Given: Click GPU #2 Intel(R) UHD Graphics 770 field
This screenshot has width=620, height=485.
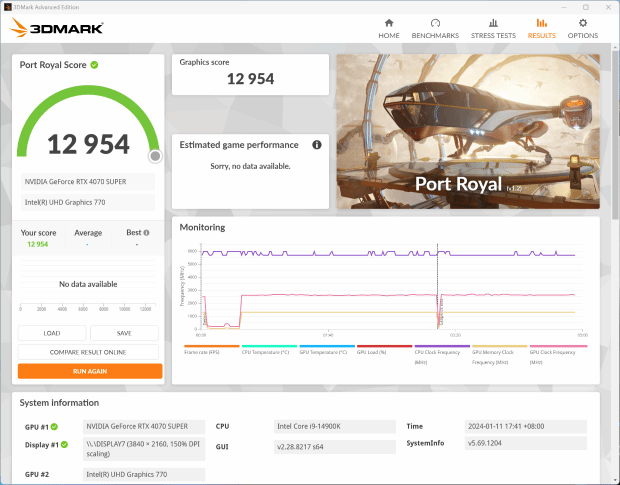Looking at the screenshot, I should point(144,474).
